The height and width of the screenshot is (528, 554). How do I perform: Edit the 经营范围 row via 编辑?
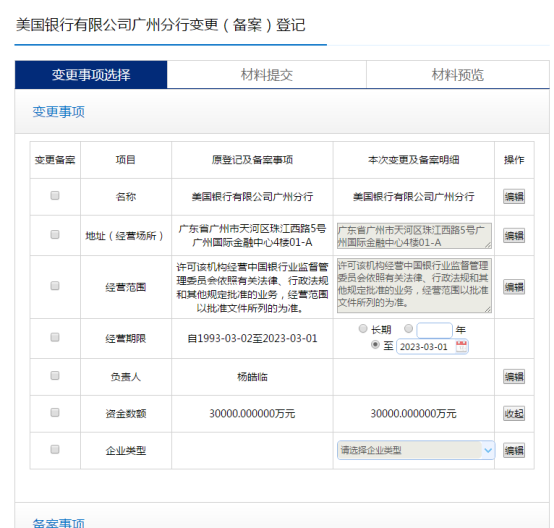point(514,287)
